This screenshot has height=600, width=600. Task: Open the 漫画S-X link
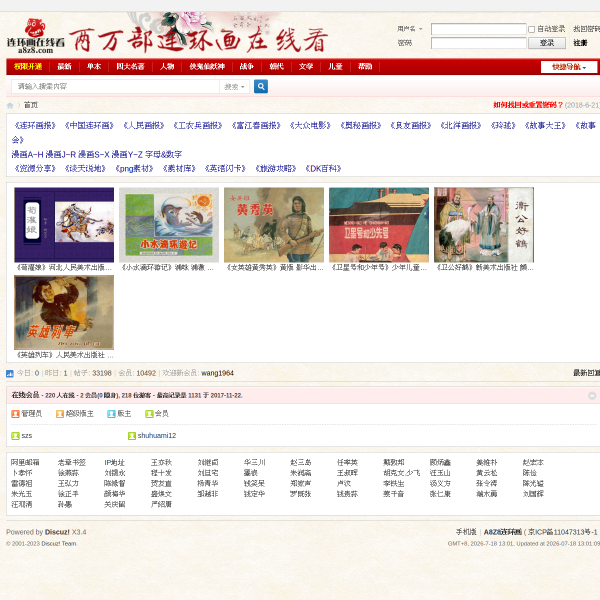pyautogui.click(x=94, y=155)
